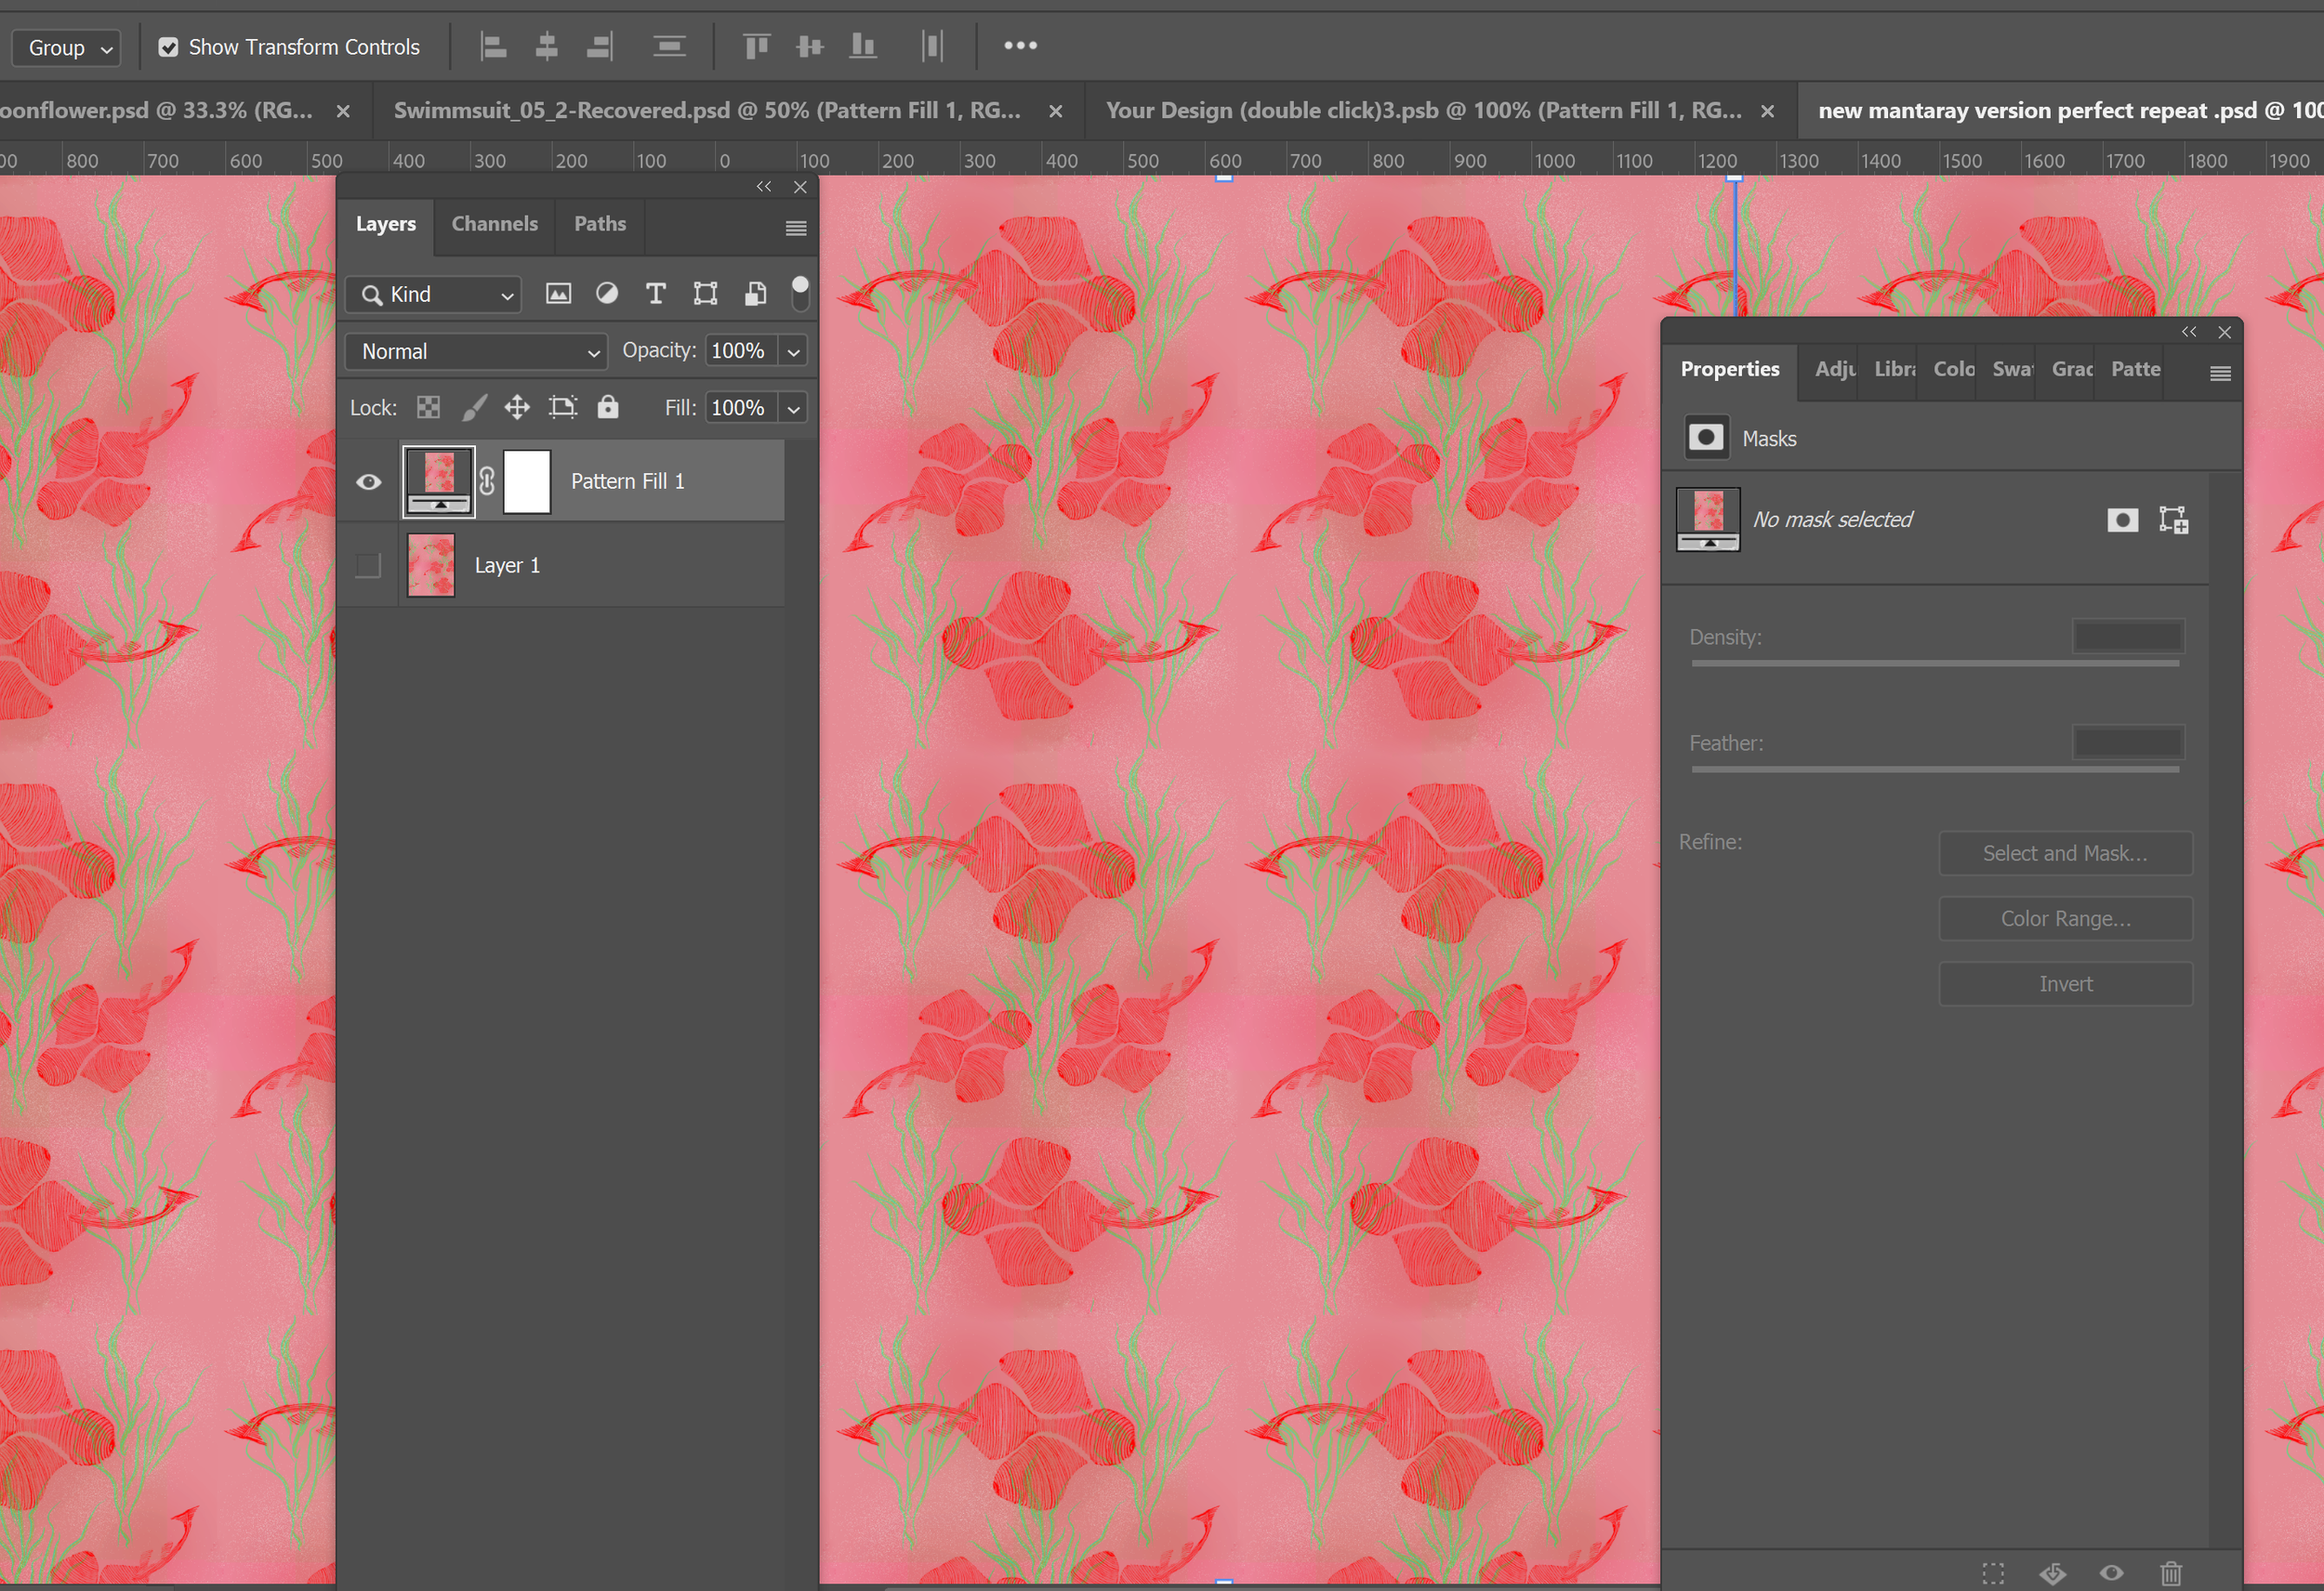Click the filter for adjustment layers icon
This screenshot has height=1591, width=2324.
(x=607, y=294)
